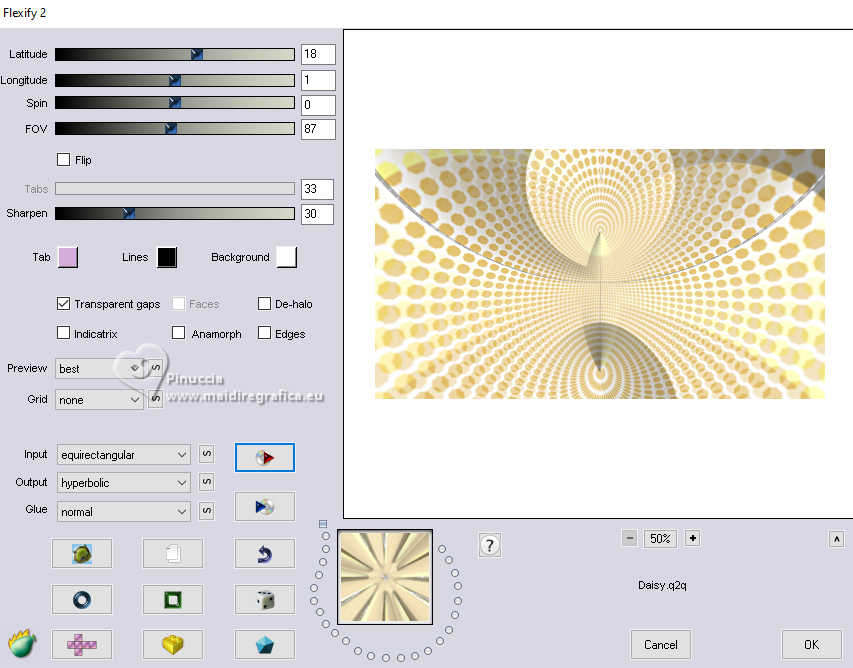Click OK to apply the filter

[811, 644]
